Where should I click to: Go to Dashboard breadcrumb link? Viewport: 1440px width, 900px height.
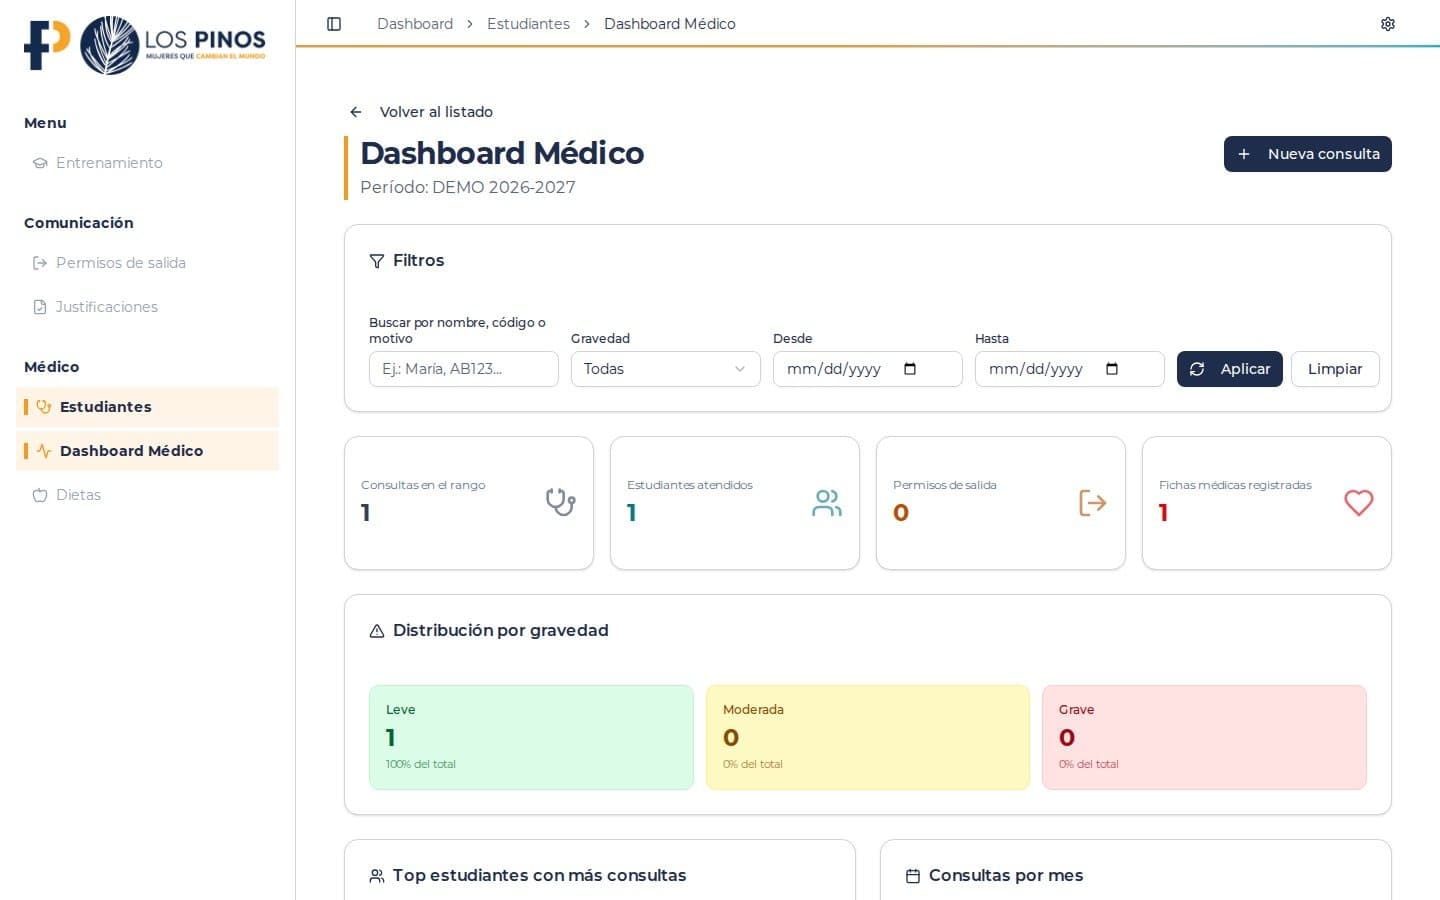pos(415,24)
